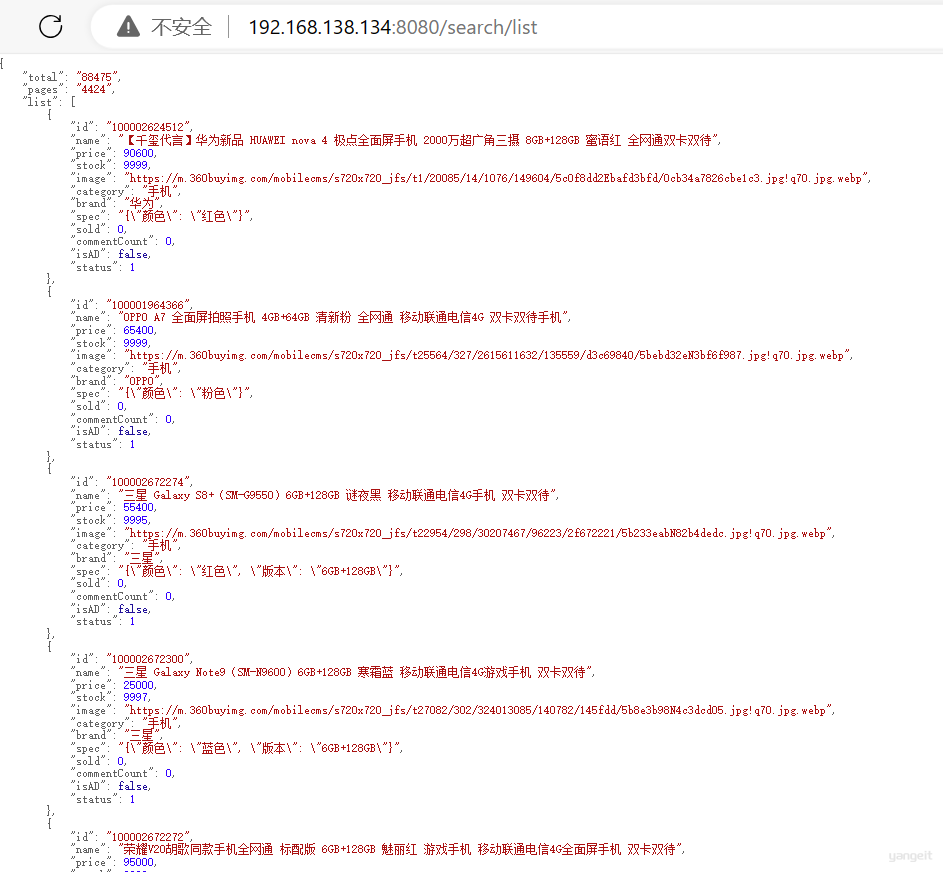Click the OPPO A7 product name text
This screenshot has width=943, height=872.
(343, 317)
